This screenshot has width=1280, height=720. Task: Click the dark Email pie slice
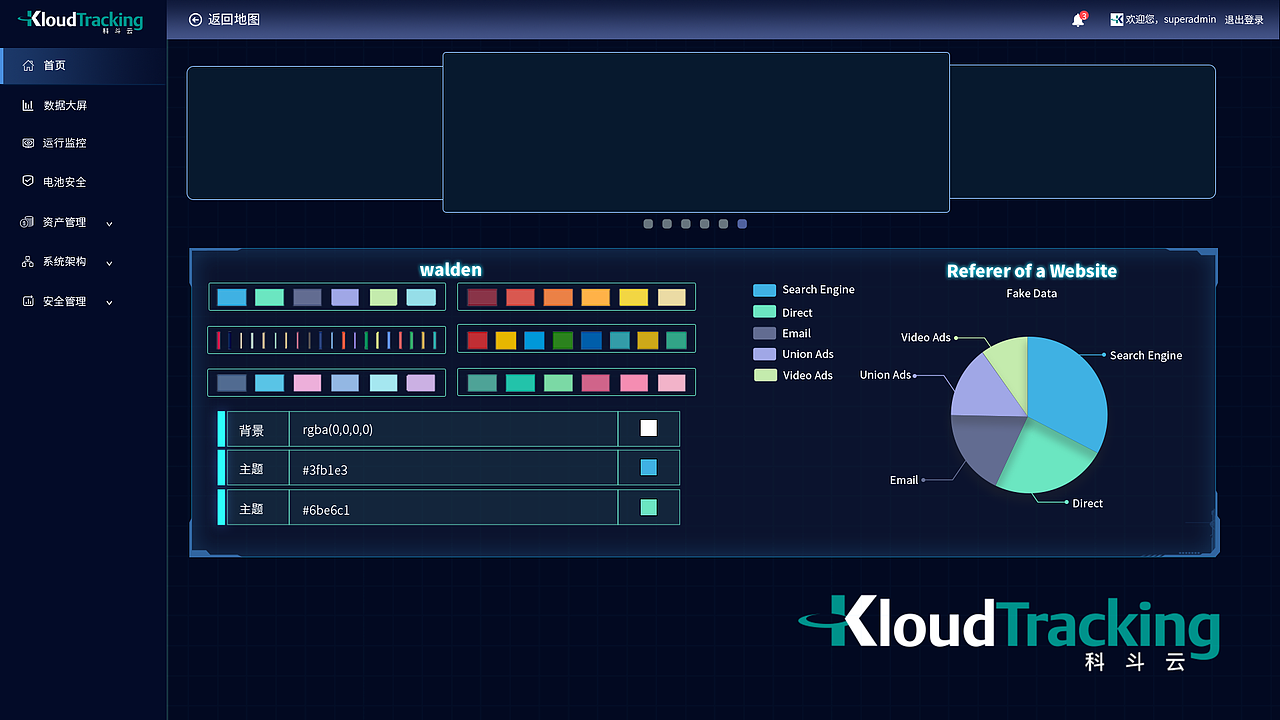[985, 448]
